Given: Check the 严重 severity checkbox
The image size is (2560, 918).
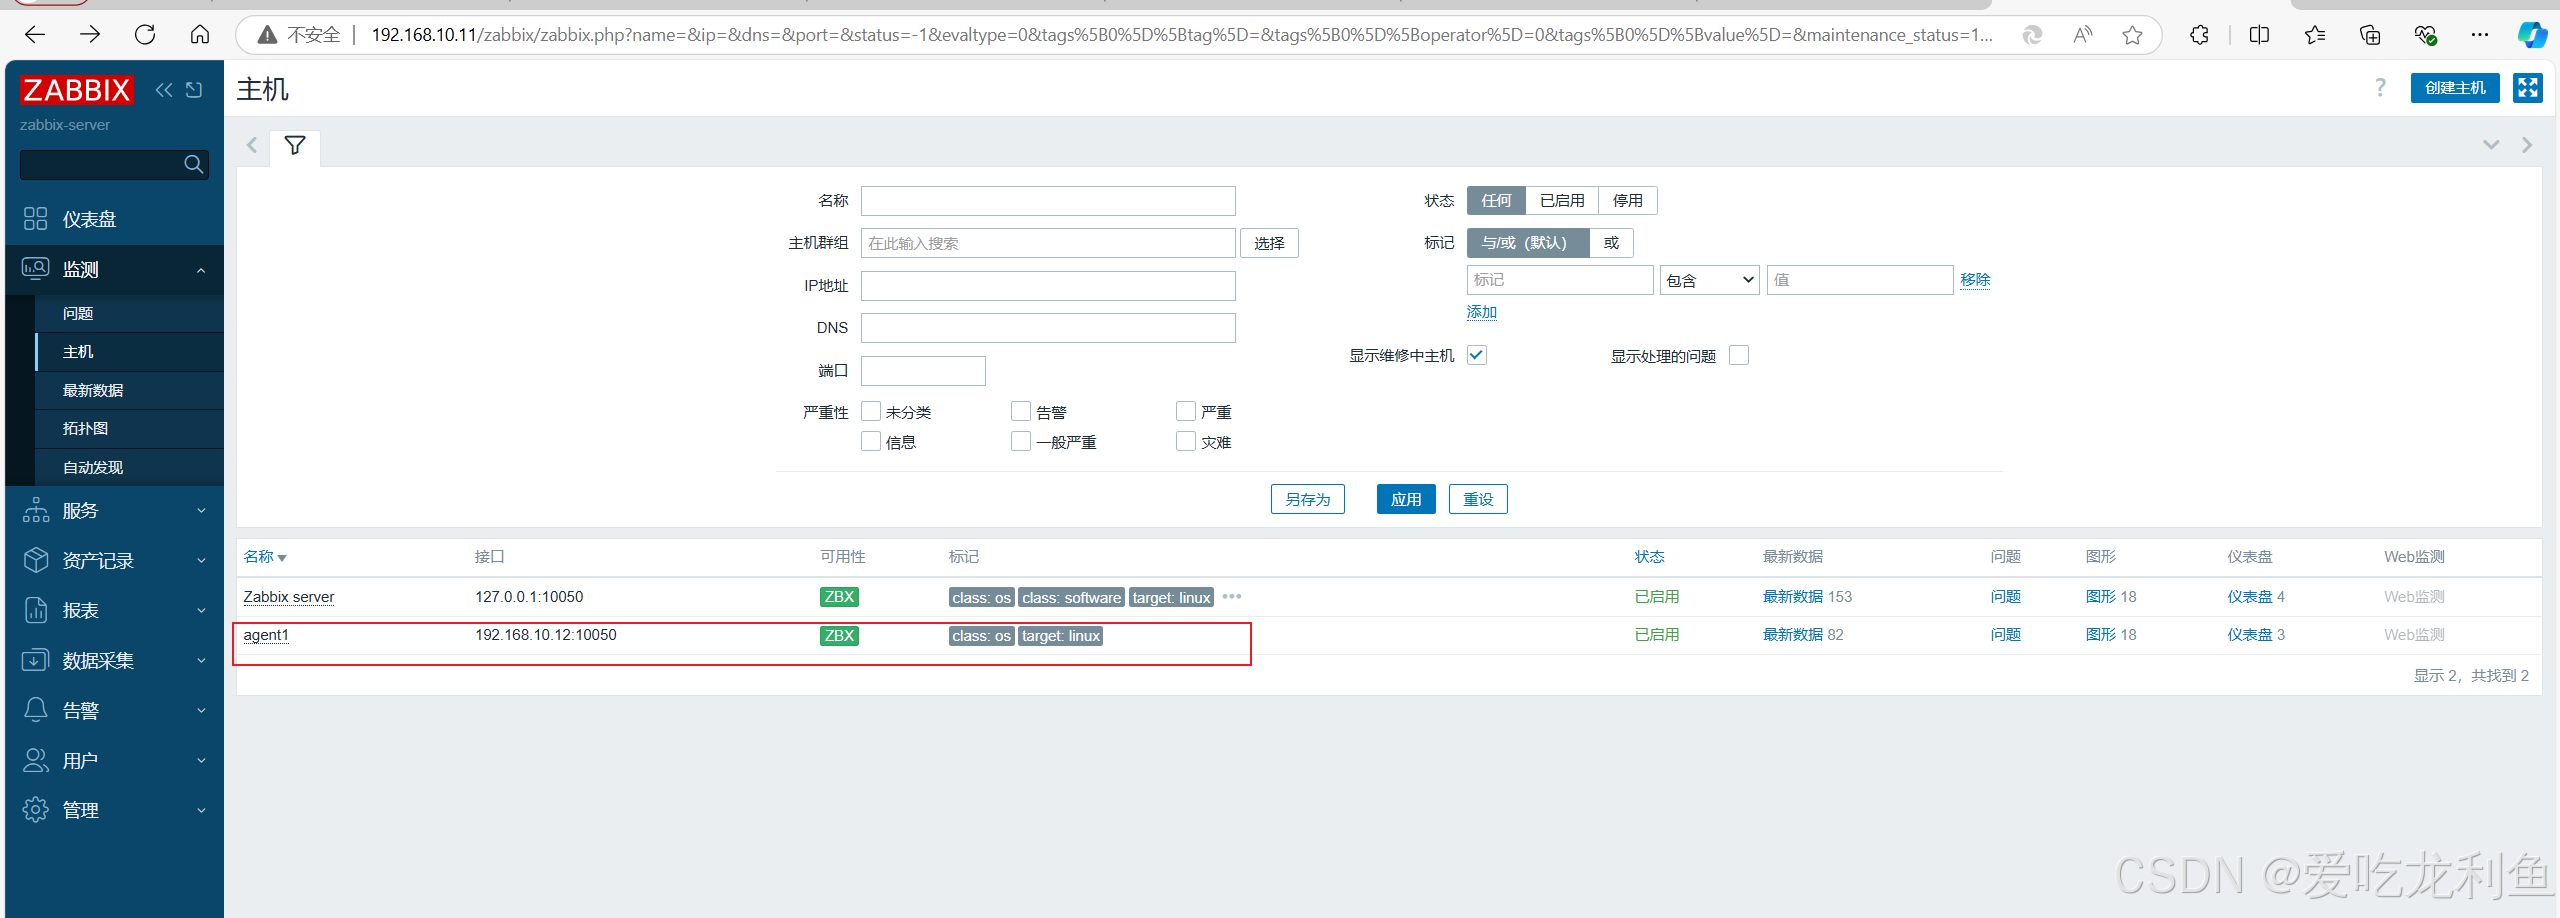Looking at the screenshot, I should pyautogui.click(x=1186, y=412).
